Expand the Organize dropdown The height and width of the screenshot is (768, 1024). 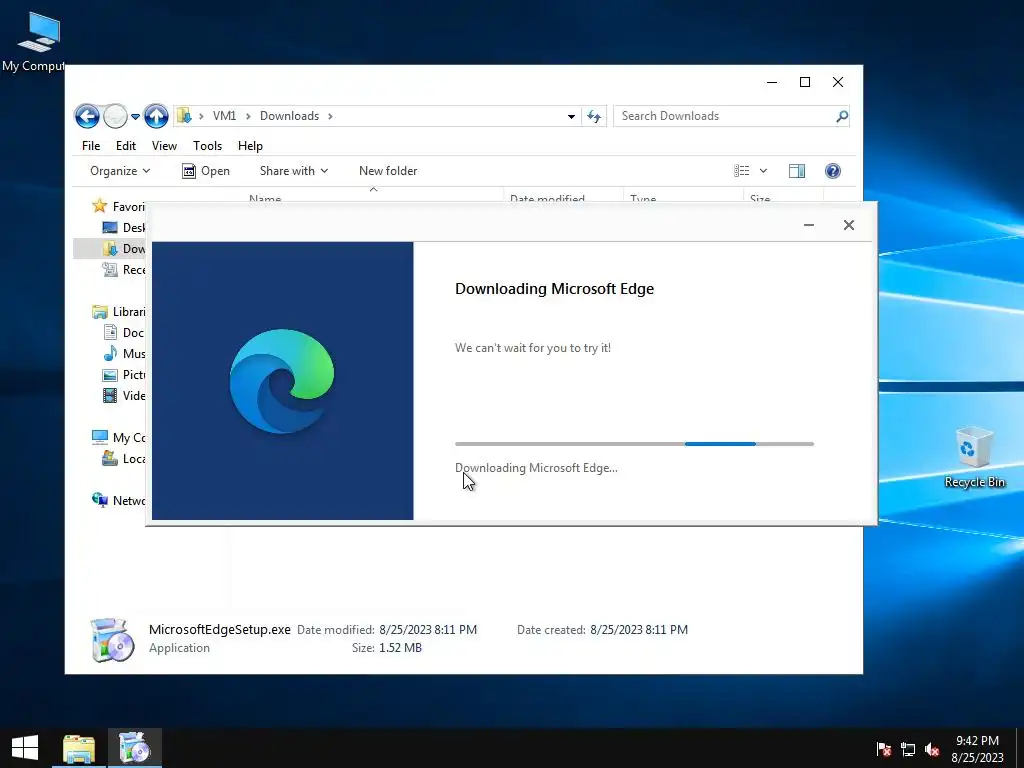click(120, 170)
